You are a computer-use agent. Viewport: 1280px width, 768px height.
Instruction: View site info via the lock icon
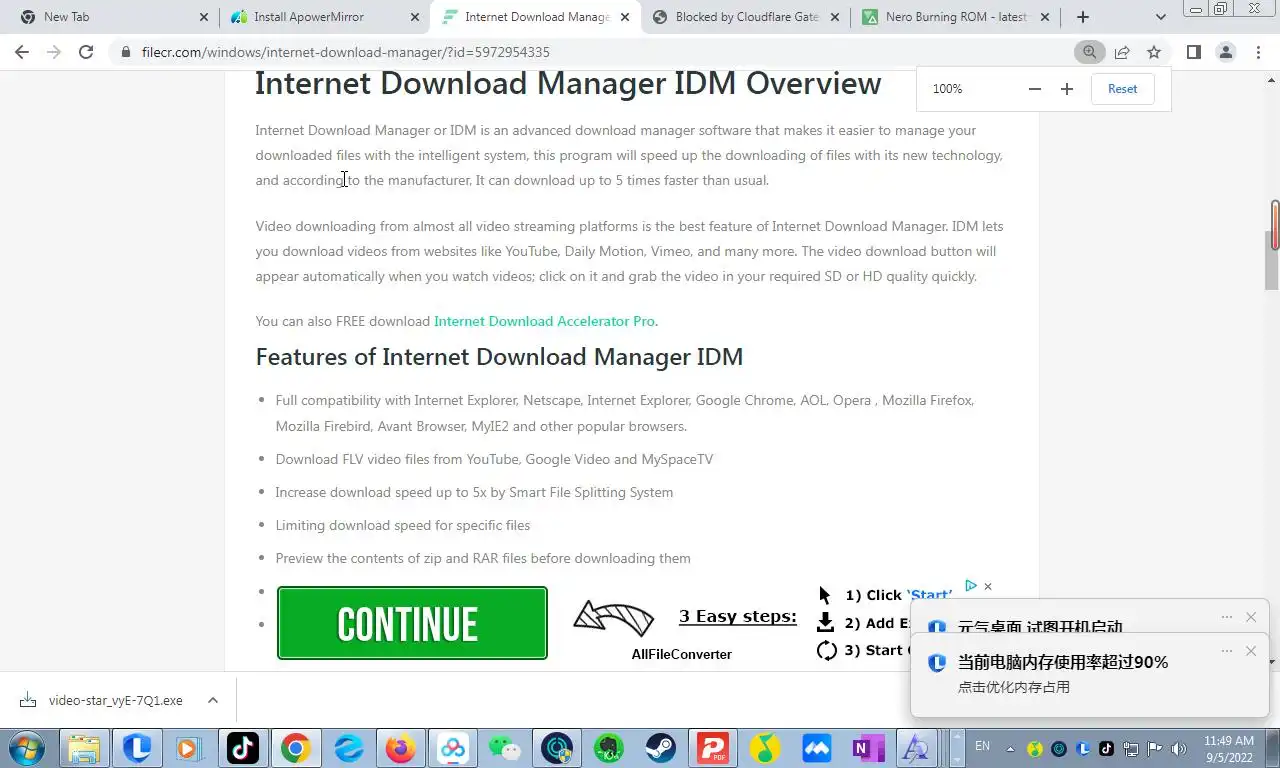[127, 52]
